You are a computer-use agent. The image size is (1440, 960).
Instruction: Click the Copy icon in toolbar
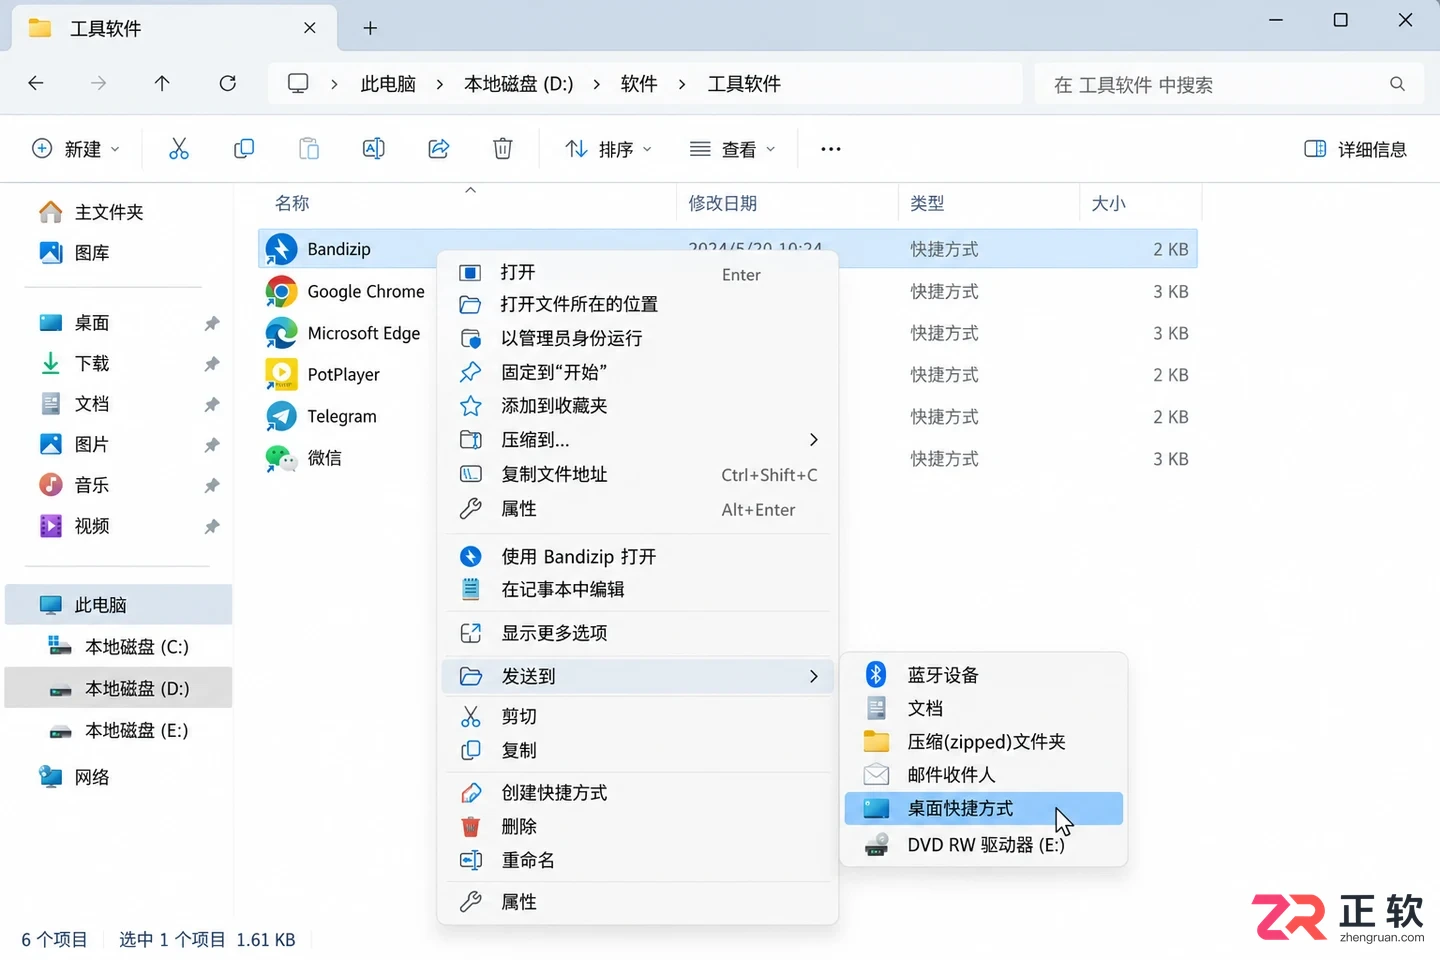(x=244, y=149)
